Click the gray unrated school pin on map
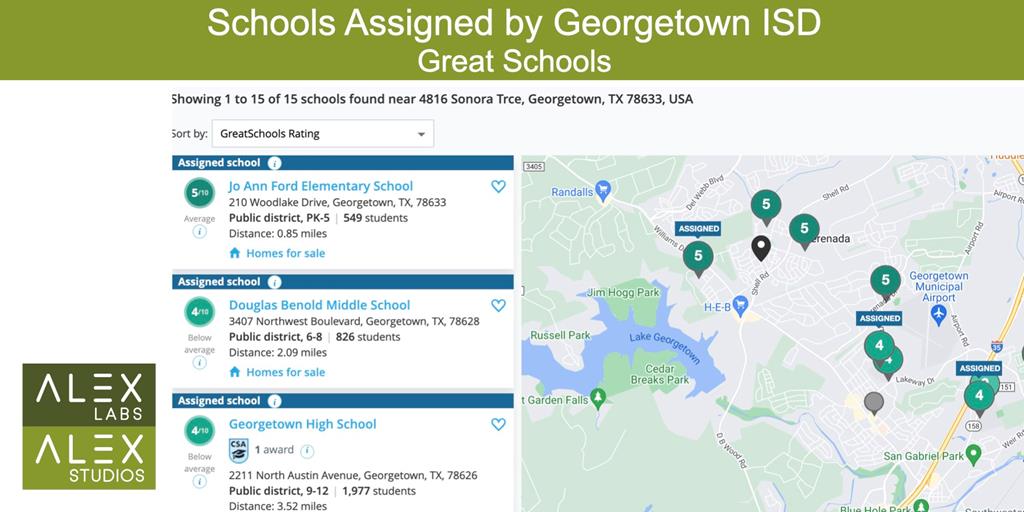 click(x=874, y=403)
